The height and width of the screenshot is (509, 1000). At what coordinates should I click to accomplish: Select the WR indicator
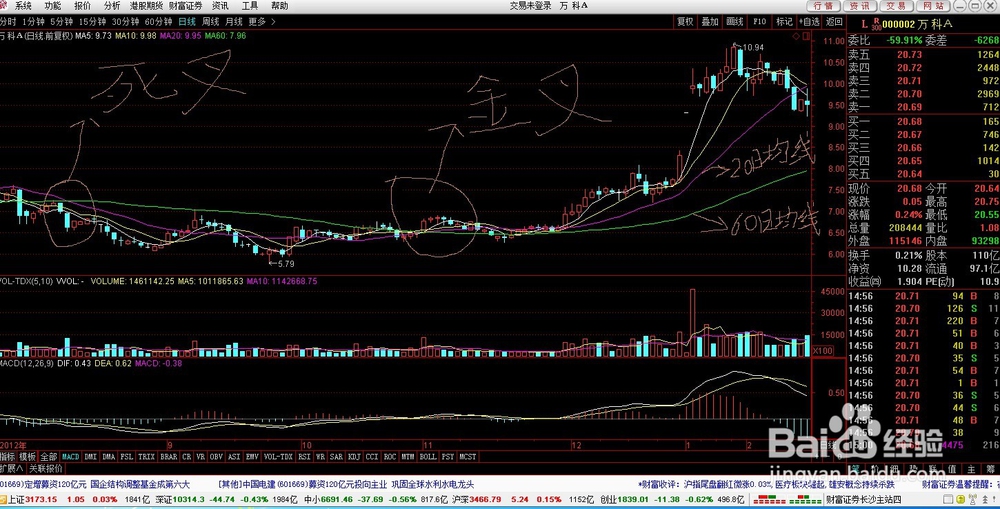[321, 457]
